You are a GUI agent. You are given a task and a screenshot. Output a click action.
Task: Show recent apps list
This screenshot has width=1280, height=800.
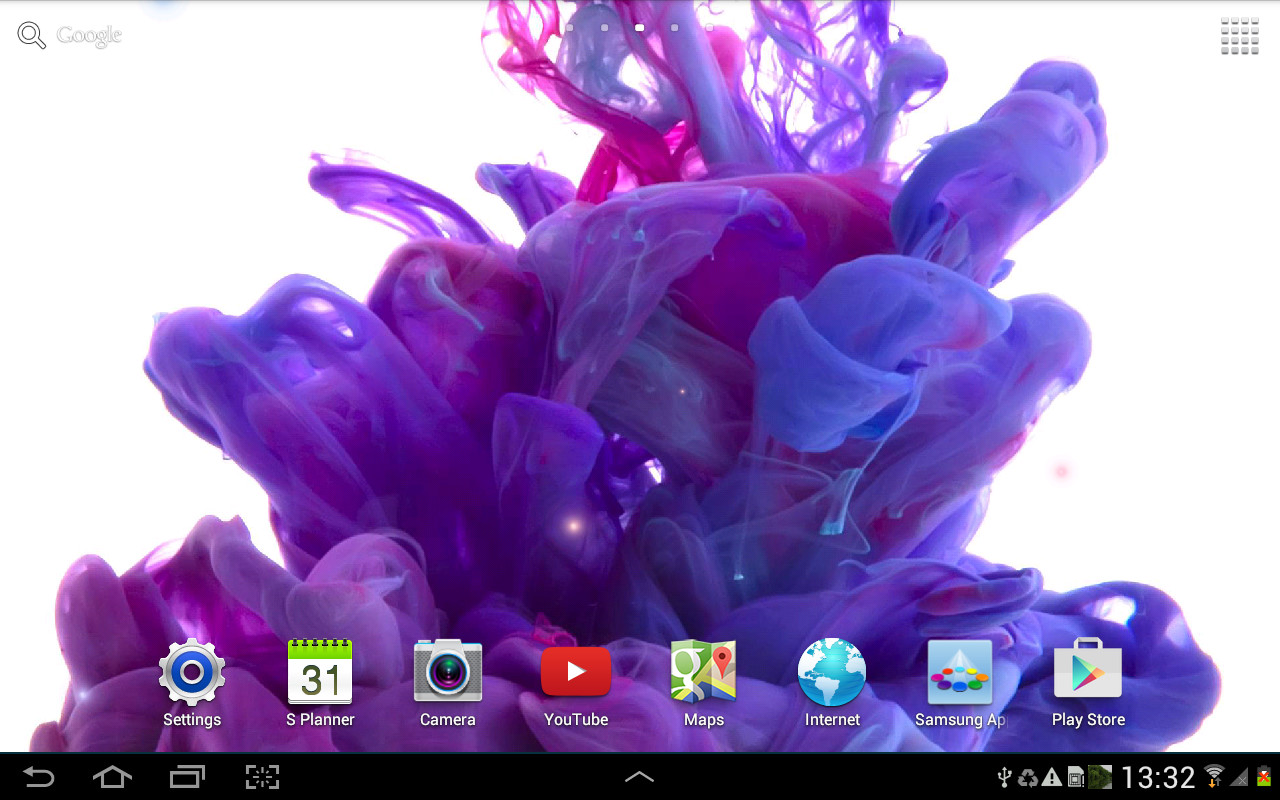tap(187, 777)
